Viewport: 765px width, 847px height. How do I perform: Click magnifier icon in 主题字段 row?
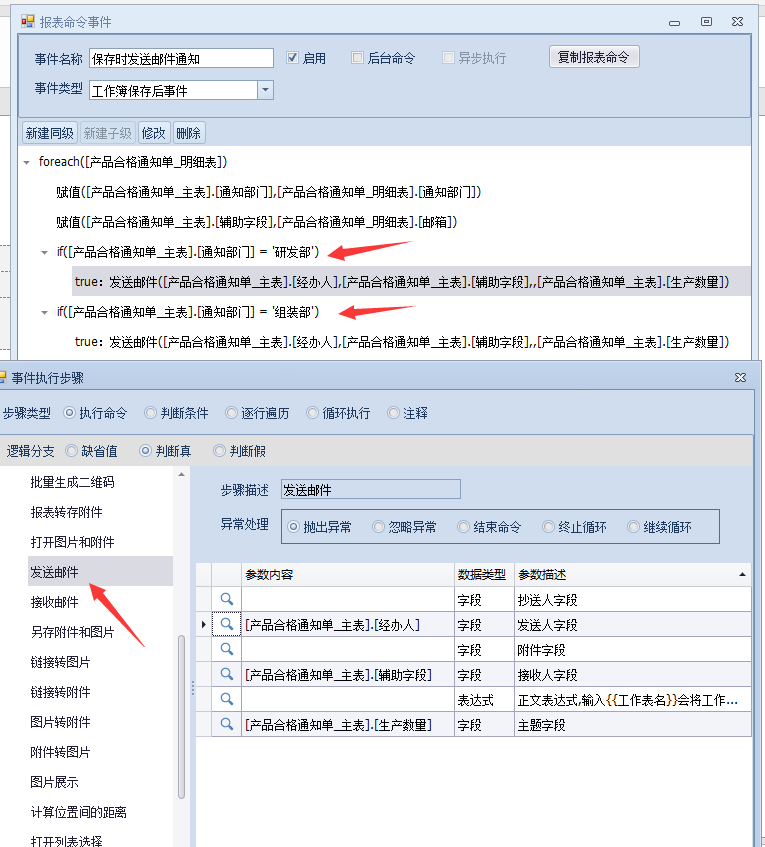pyautogui.click(x=227, y=724)
